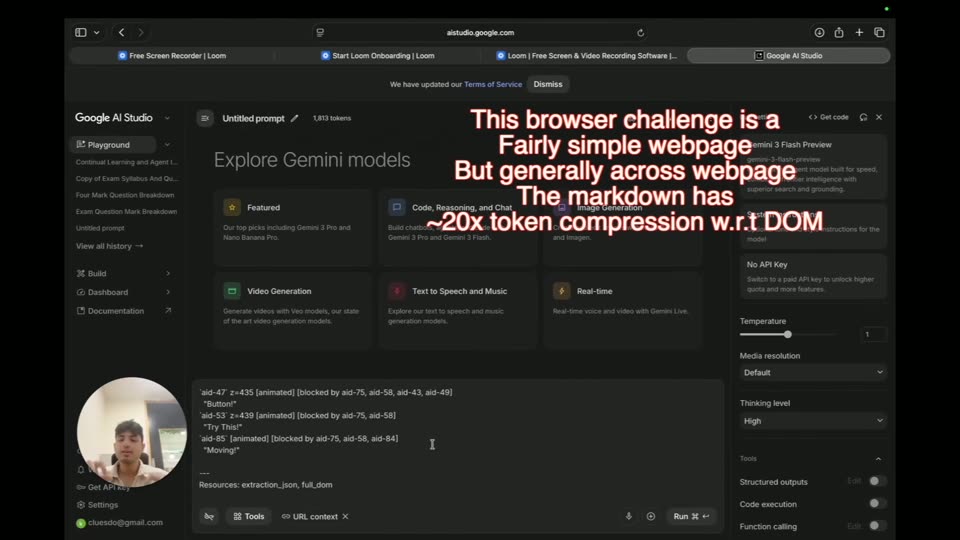Open Exam Question Mark Breakdown history item
Screen dimensions: 960x540
pos(126,211)
